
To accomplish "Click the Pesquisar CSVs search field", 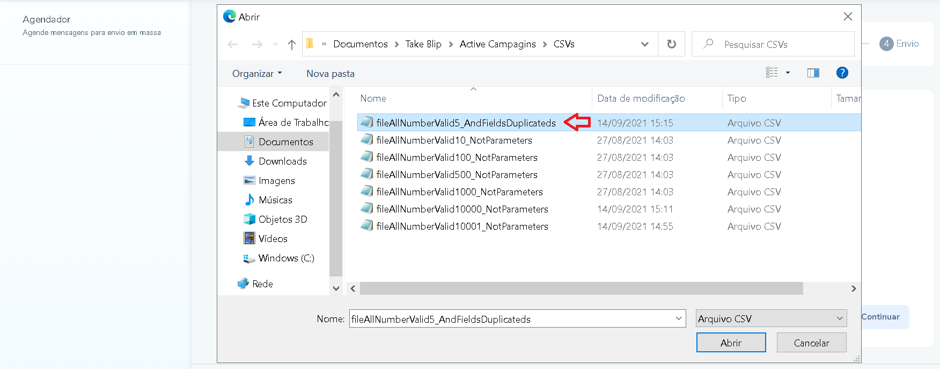I will (773, 44).
